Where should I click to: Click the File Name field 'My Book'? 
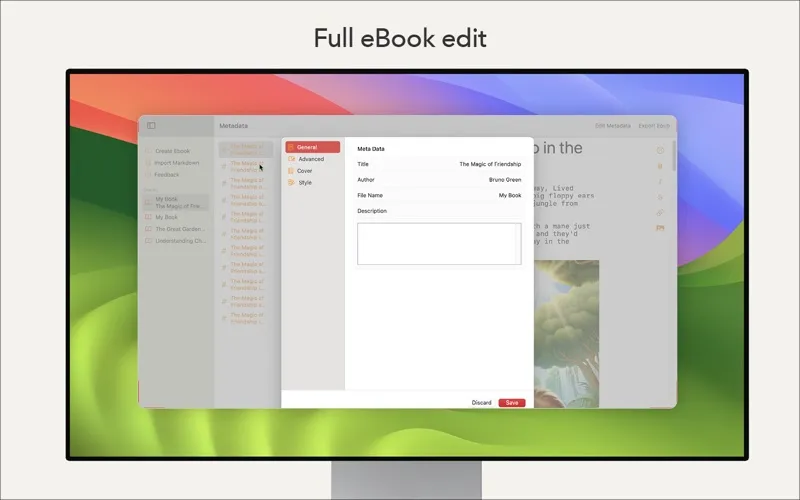click(x=510, y=195)
